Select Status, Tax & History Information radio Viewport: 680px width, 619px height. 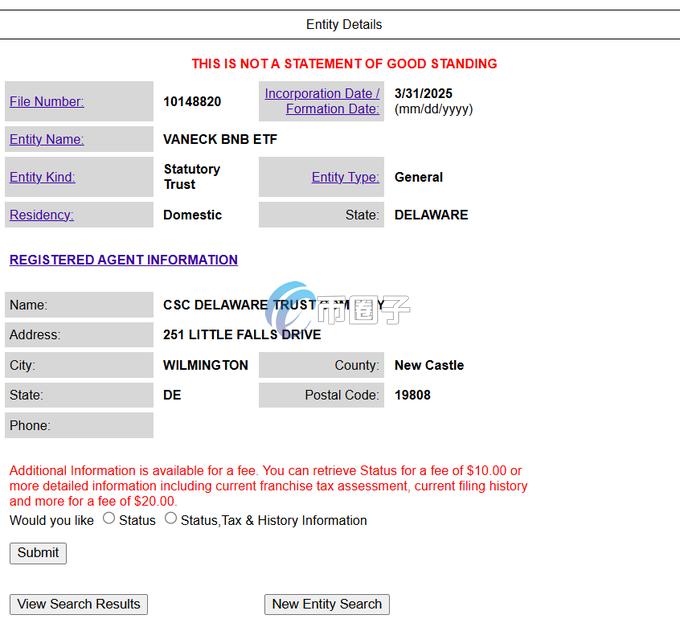tap(171, 518)
